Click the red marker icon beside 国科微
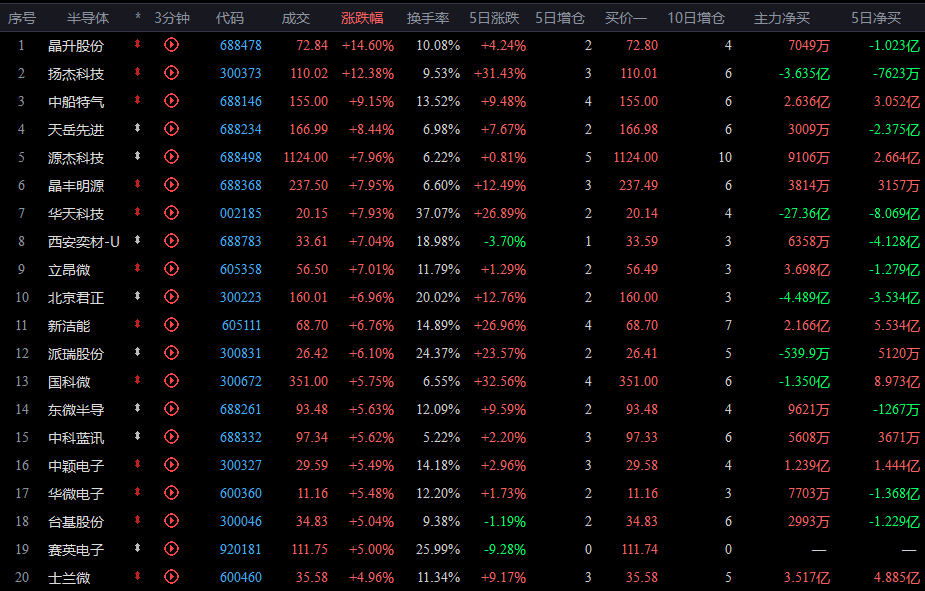 137,380
